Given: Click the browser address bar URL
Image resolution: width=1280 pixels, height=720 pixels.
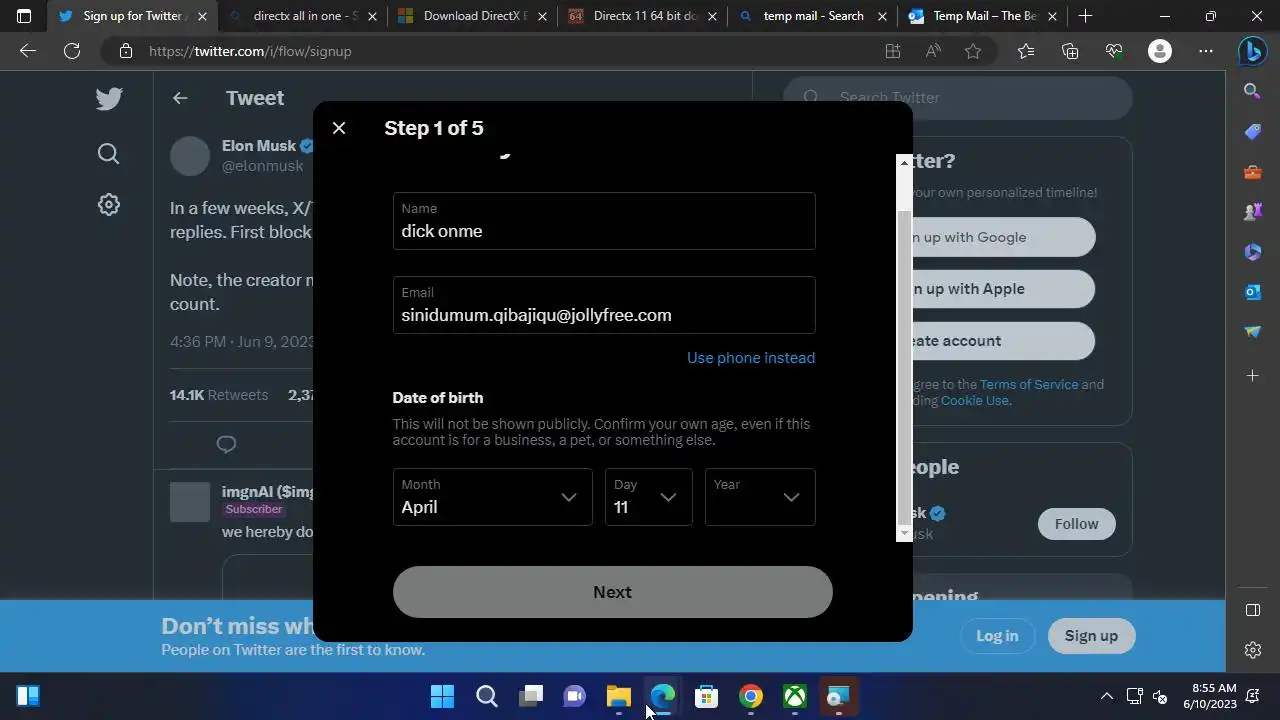Looking at the screenshot, I should (250, 51).
